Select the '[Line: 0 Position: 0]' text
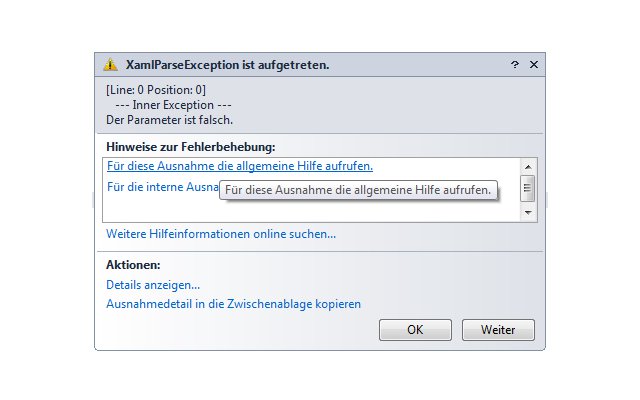The width and height of the screenshot is (640, 400). [x=156, y=90]
